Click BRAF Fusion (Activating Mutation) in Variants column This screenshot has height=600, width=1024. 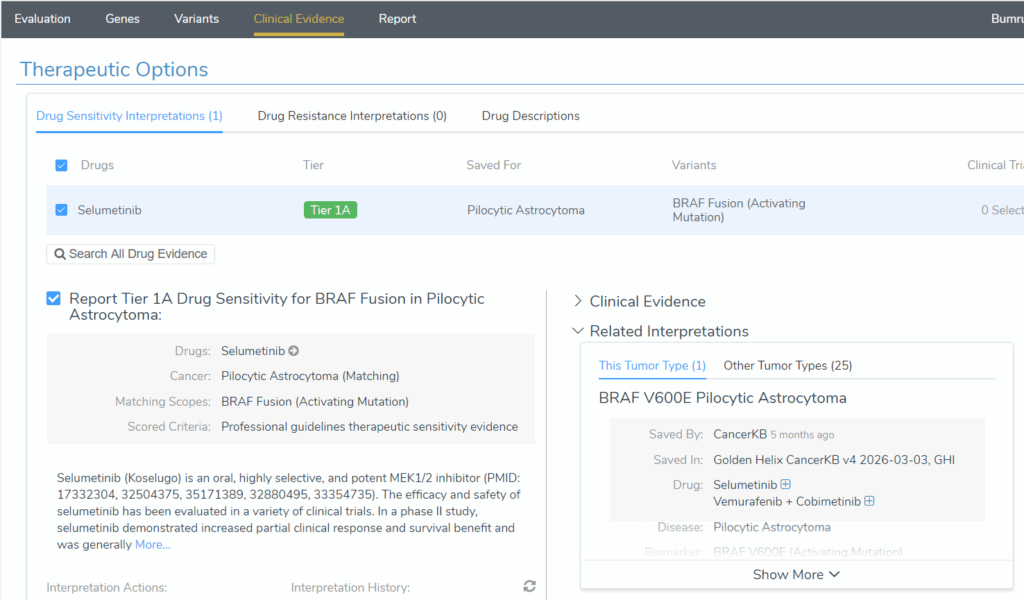739,210
